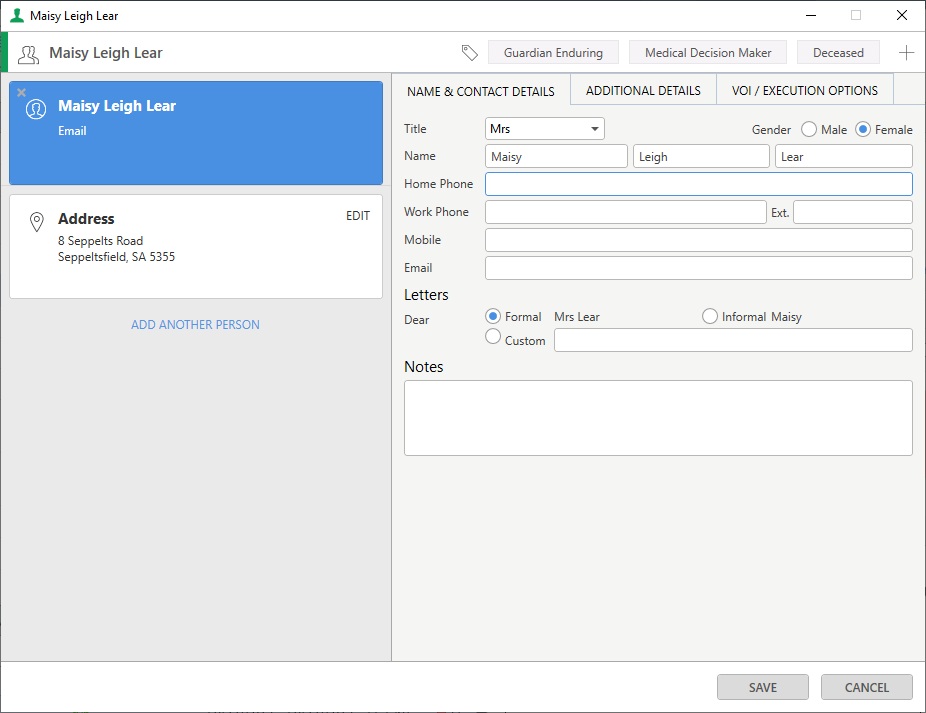This screenshot has height=713, width=926.
Task: Click the person avatar icon on blue card
Action: point(36,109)
